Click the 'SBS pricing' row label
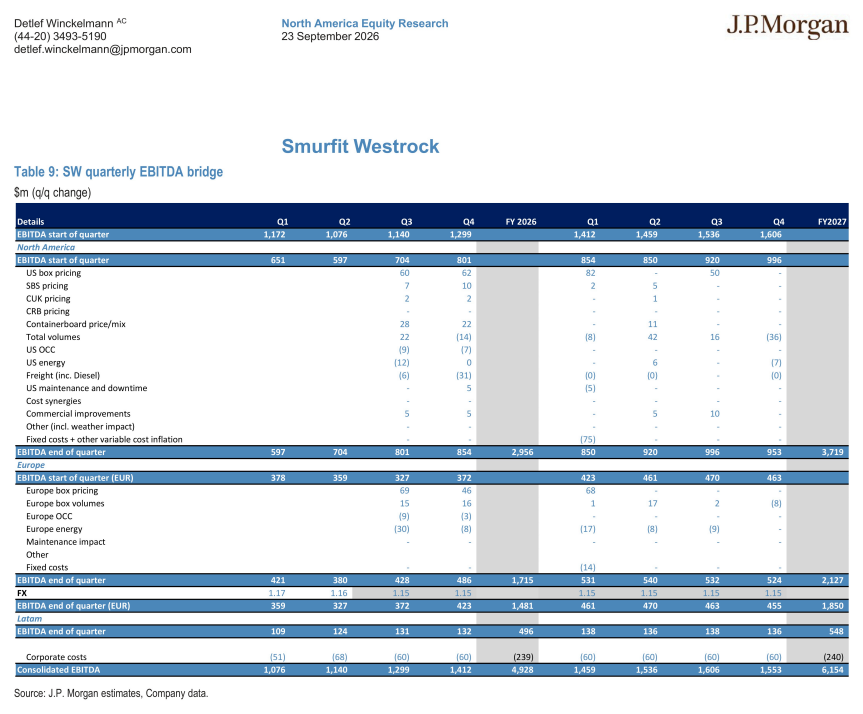Screen dimensions: 863x714 [47, 286]
